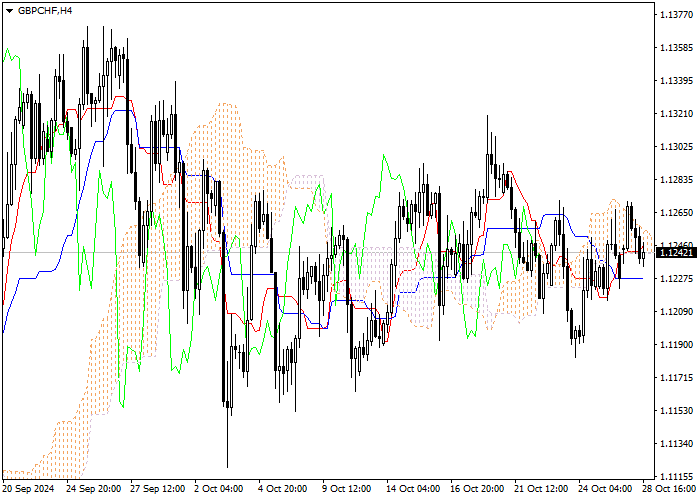Click price level 1.11530 on scale
700x500 pixels.
pos(676,411)
